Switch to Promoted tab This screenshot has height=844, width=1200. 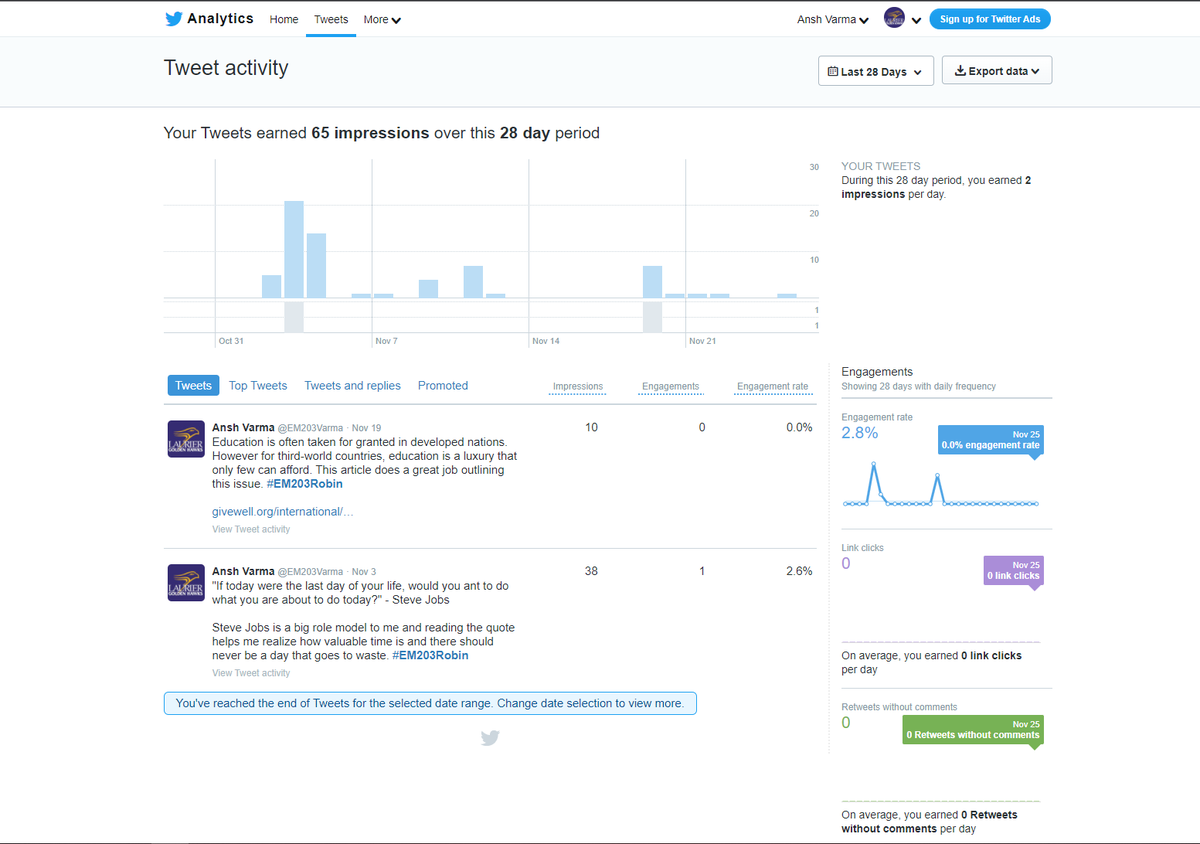tap(443, 385)
